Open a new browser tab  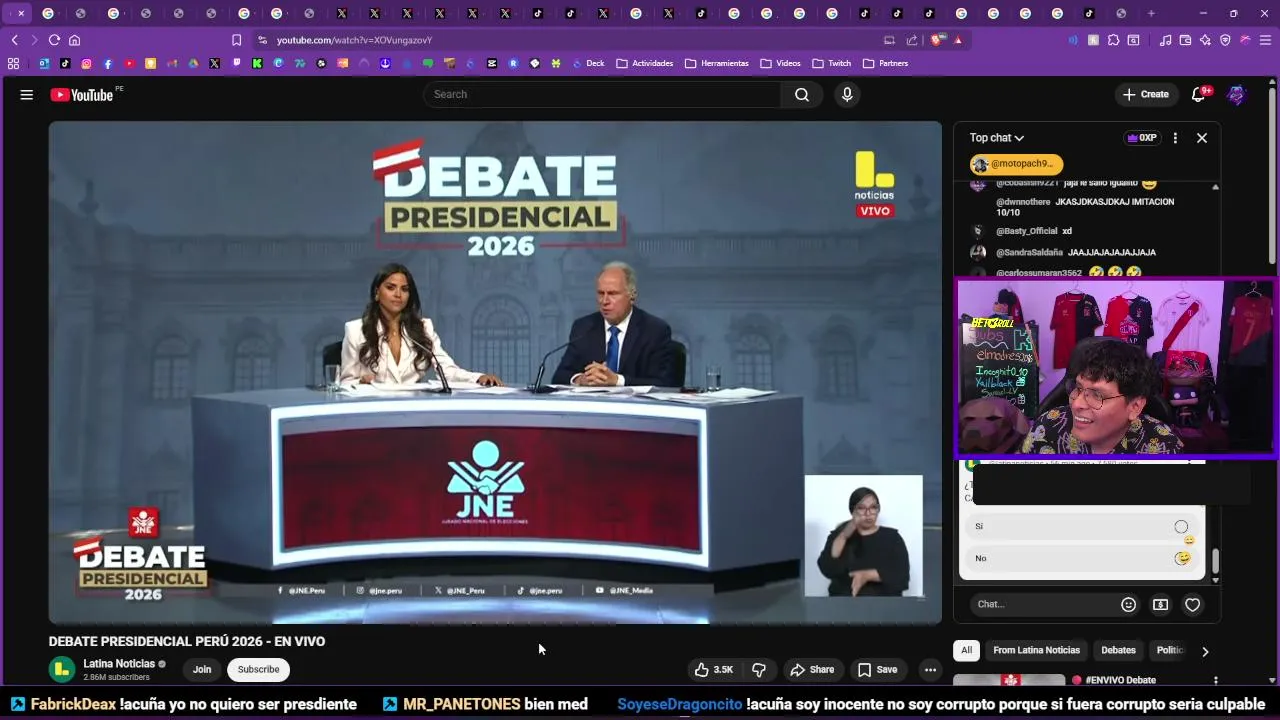(1151, 13)
